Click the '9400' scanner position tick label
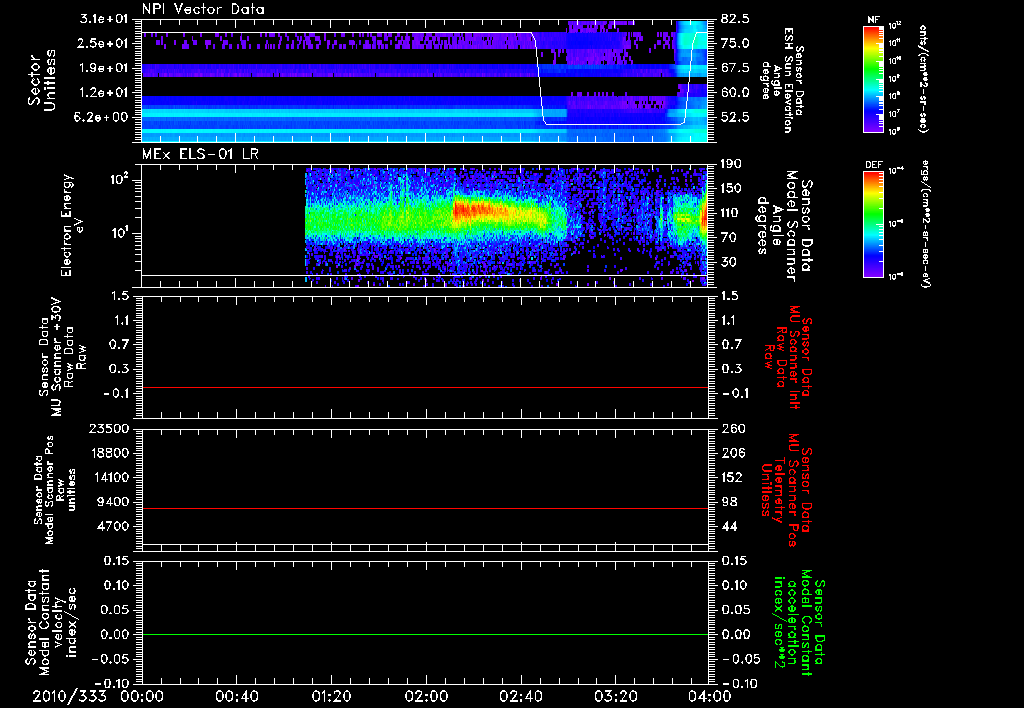This screenshot has height=708, width=1024. (x=112, y=502)
